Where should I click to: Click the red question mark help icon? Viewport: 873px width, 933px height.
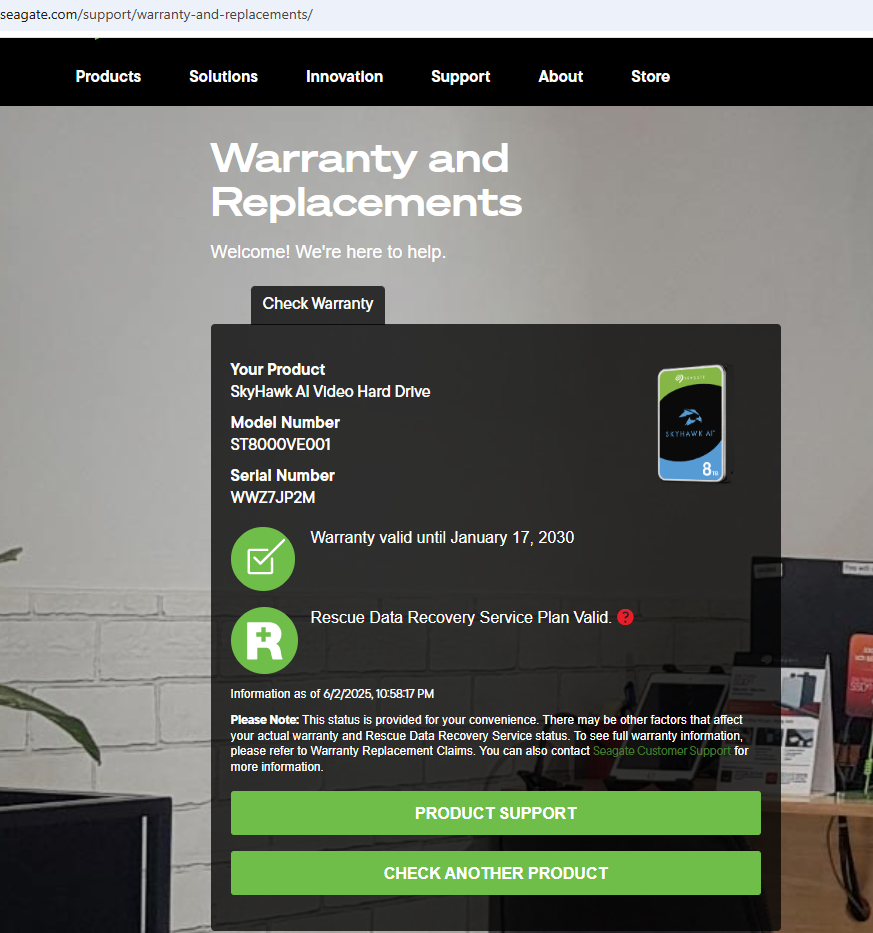click(x=625, y=617)
